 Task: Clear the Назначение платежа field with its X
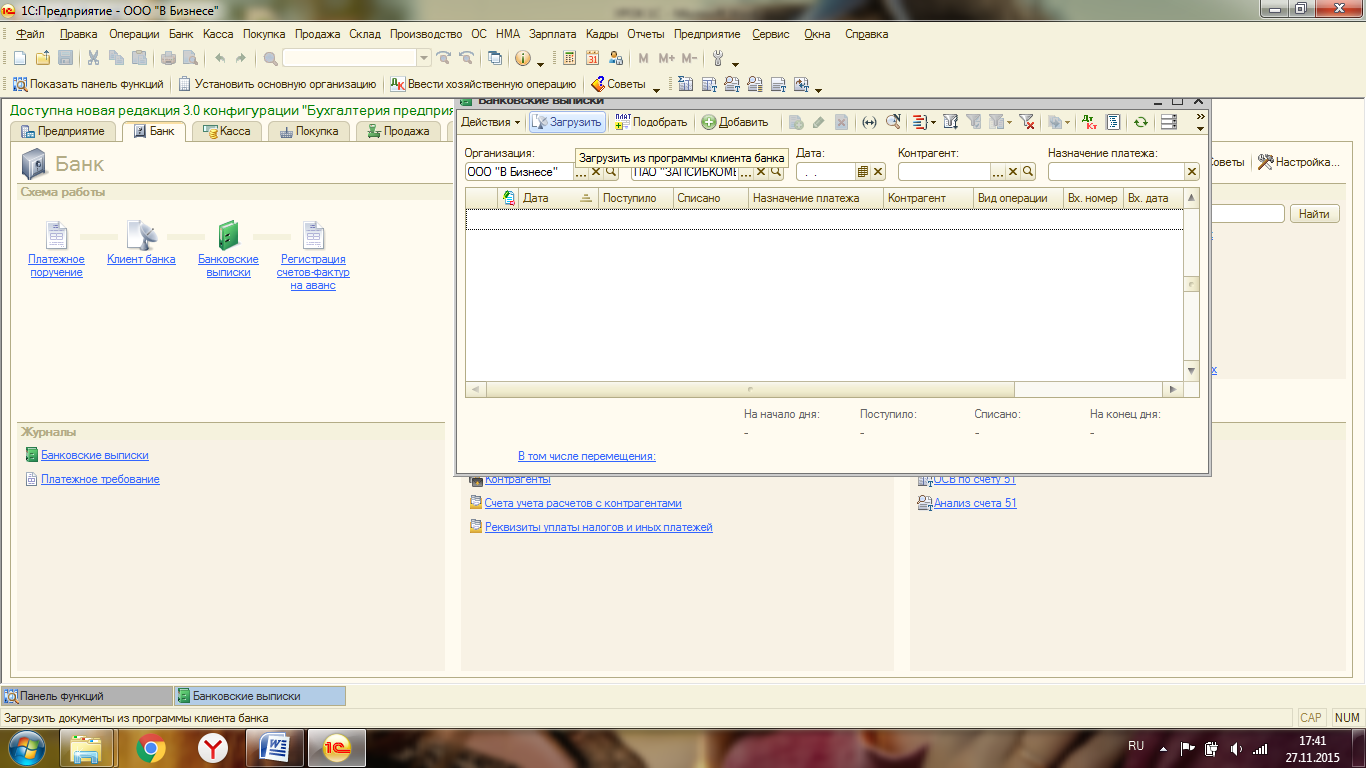pyautogui.click(x=1192, y=172)
